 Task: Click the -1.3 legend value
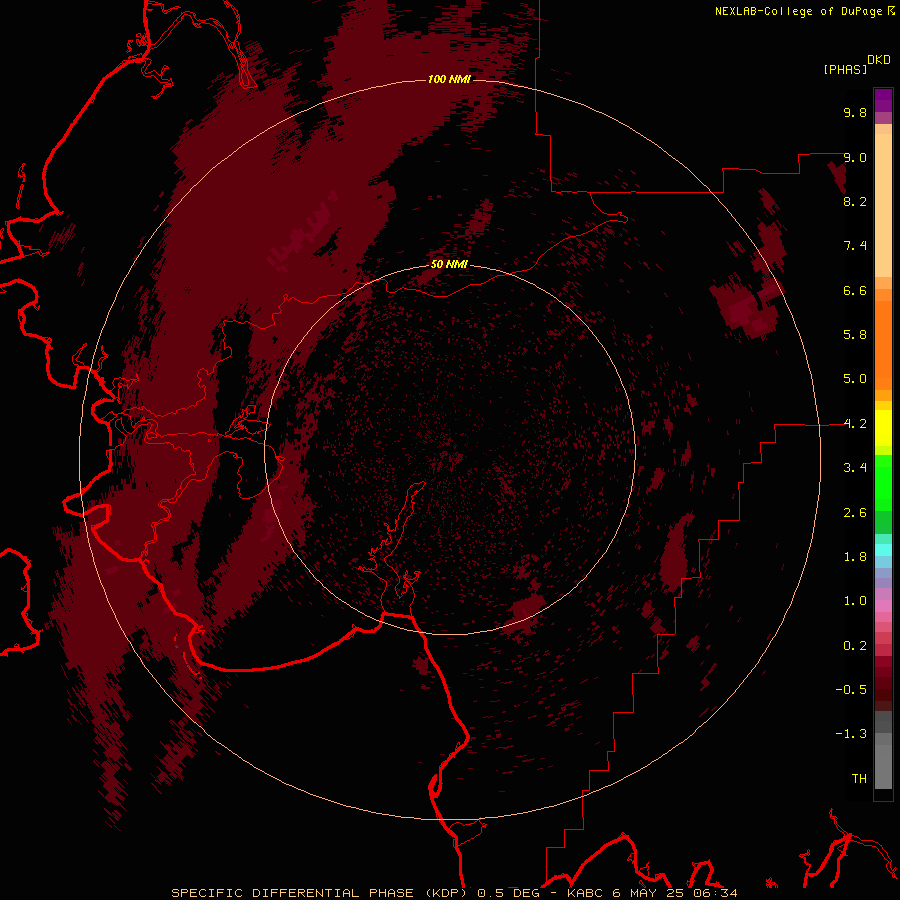tap(851, 734)
